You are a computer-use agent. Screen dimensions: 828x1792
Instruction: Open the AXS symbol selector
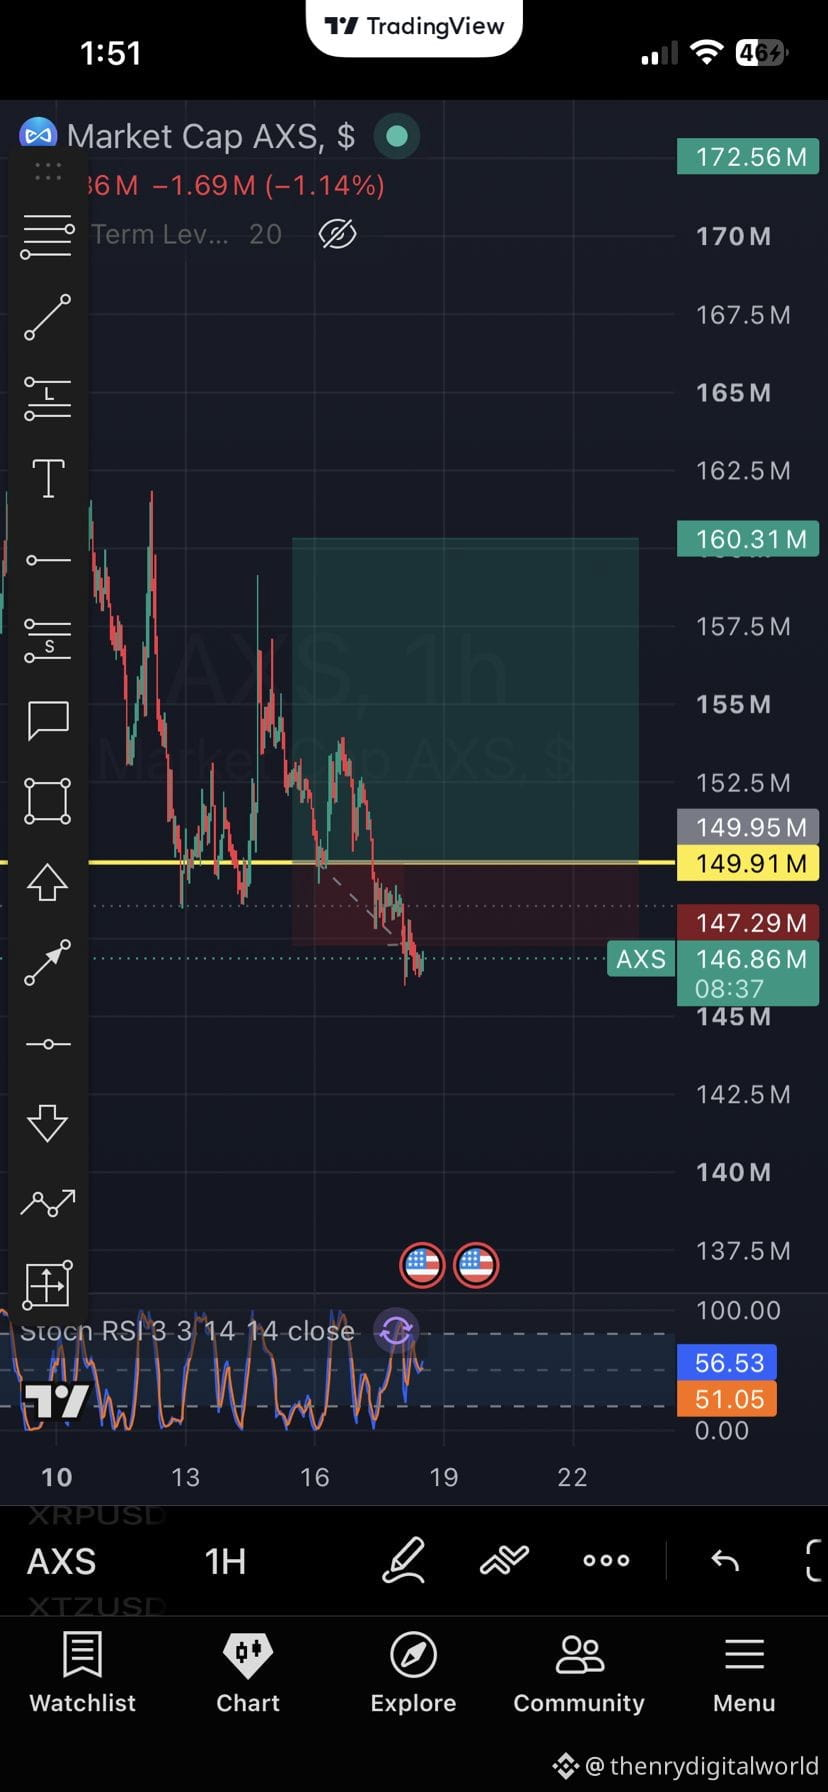pos(62,1561)
